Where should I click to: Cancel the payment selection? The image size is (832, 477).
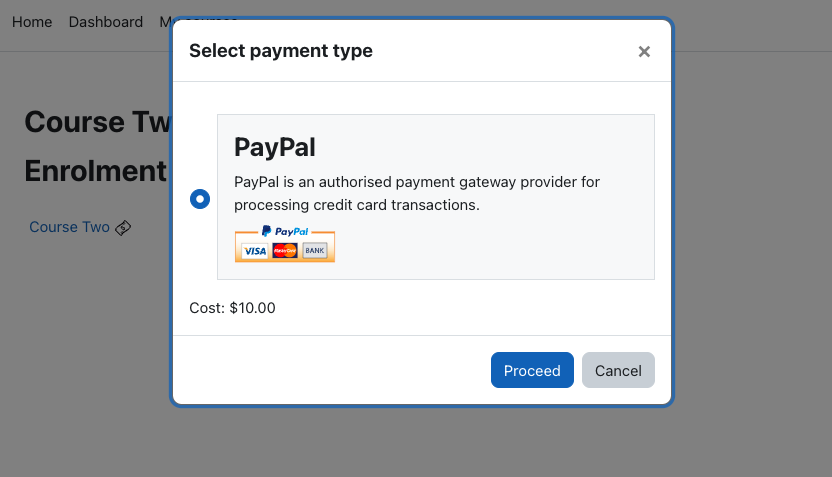(618, 370)
